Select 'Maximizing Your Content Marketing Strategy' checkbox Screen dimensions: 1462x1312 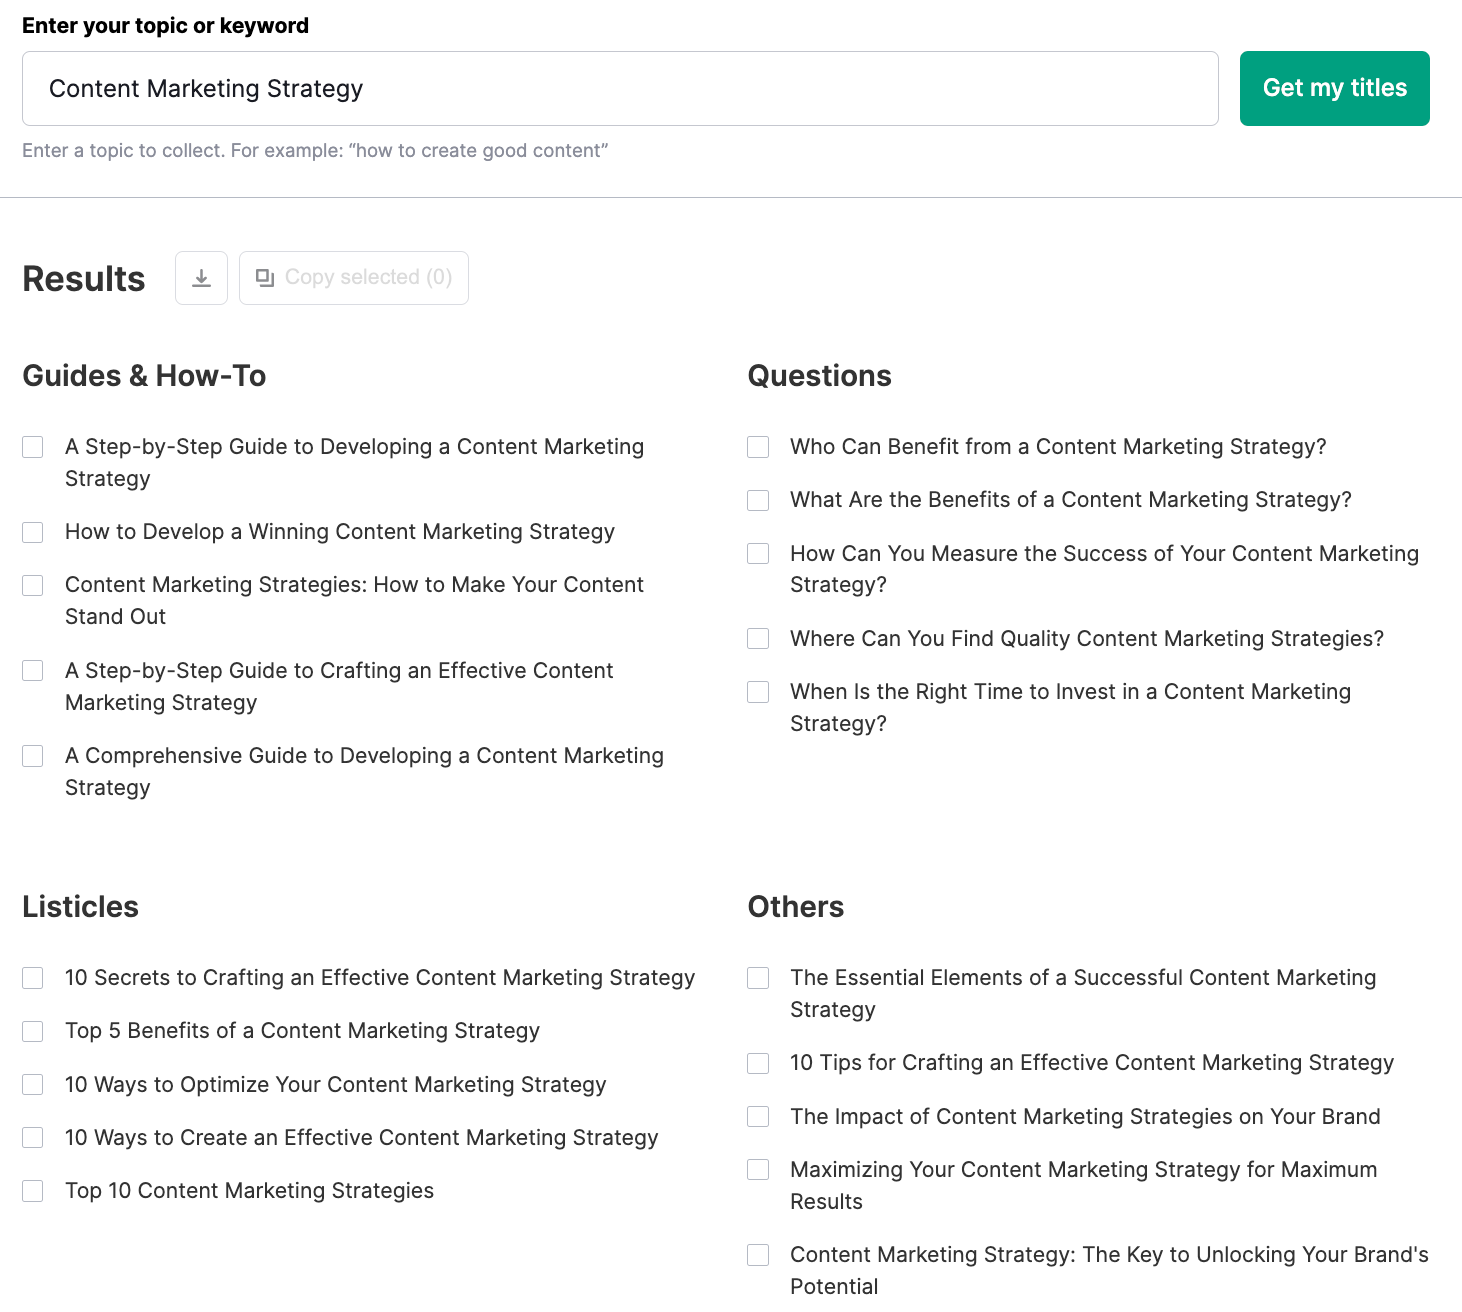[758, 1170]
